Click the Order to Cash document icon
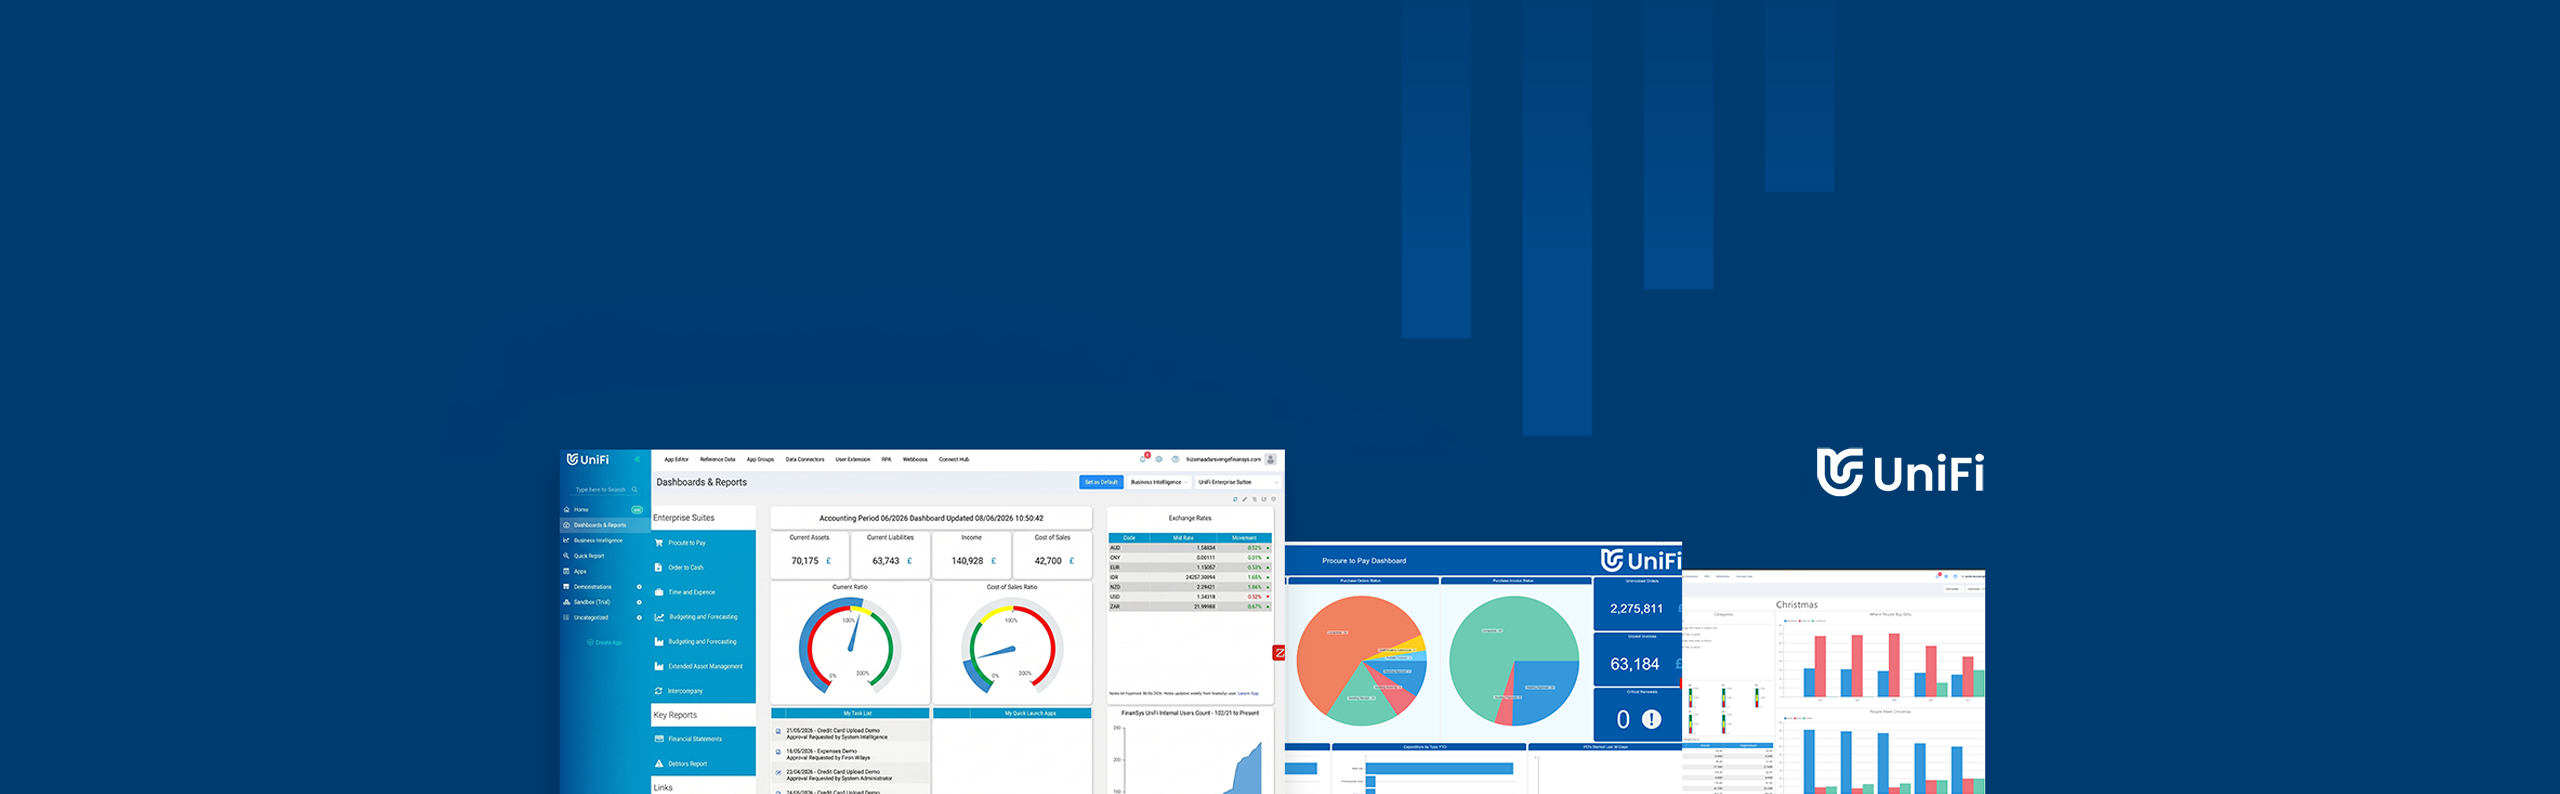The height and width of the screenshot is (794, 2560). click(659, 568)
